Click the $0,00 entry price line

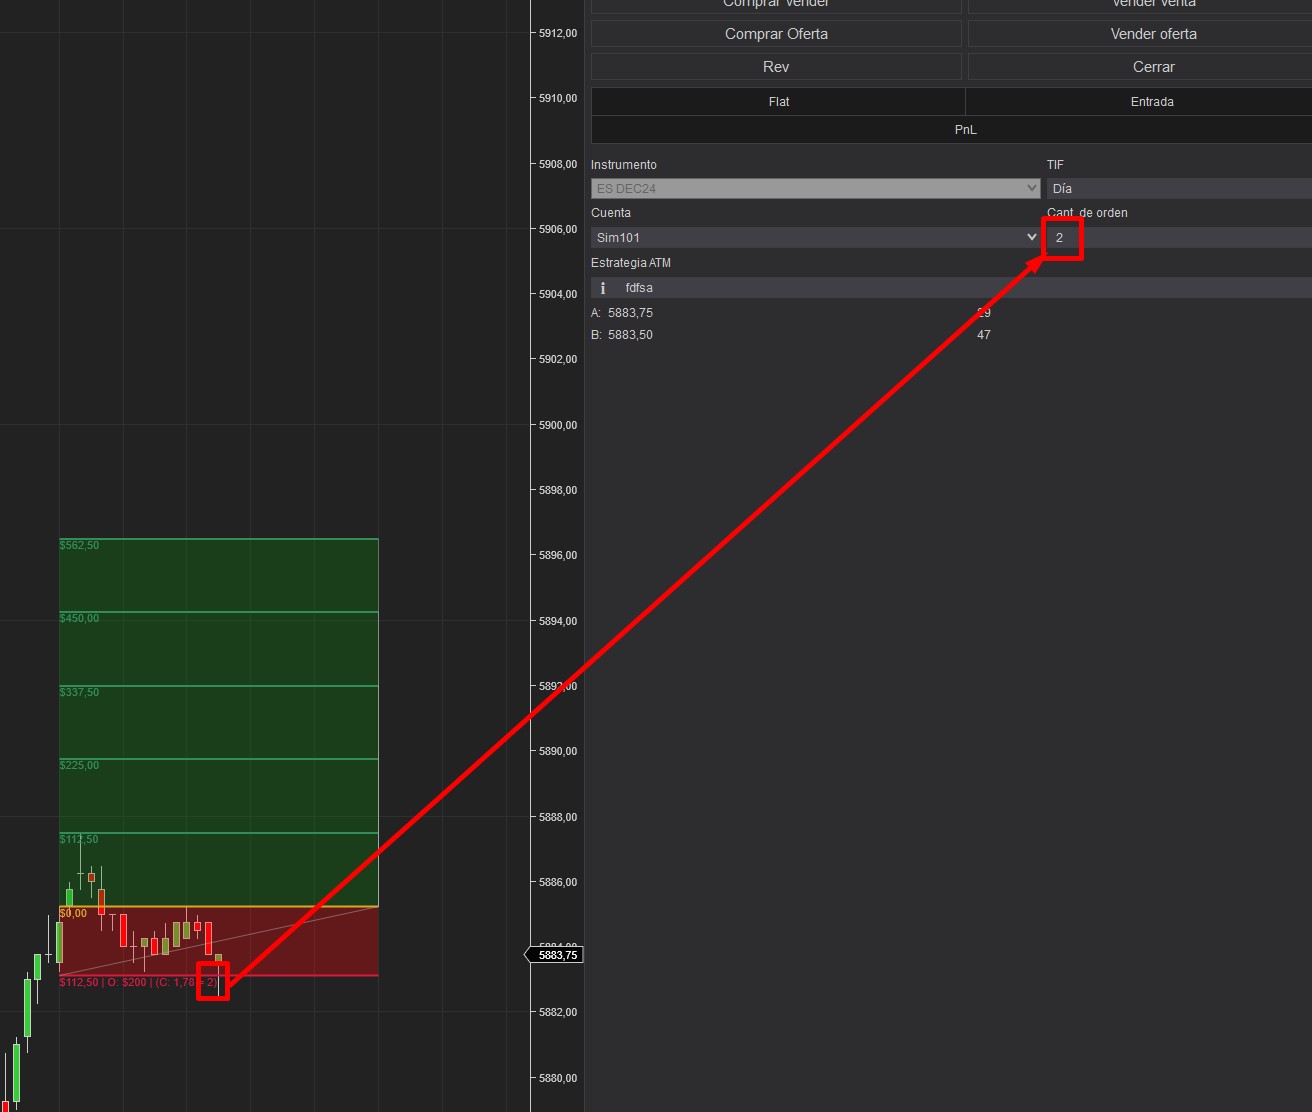[x=218, y=907]
